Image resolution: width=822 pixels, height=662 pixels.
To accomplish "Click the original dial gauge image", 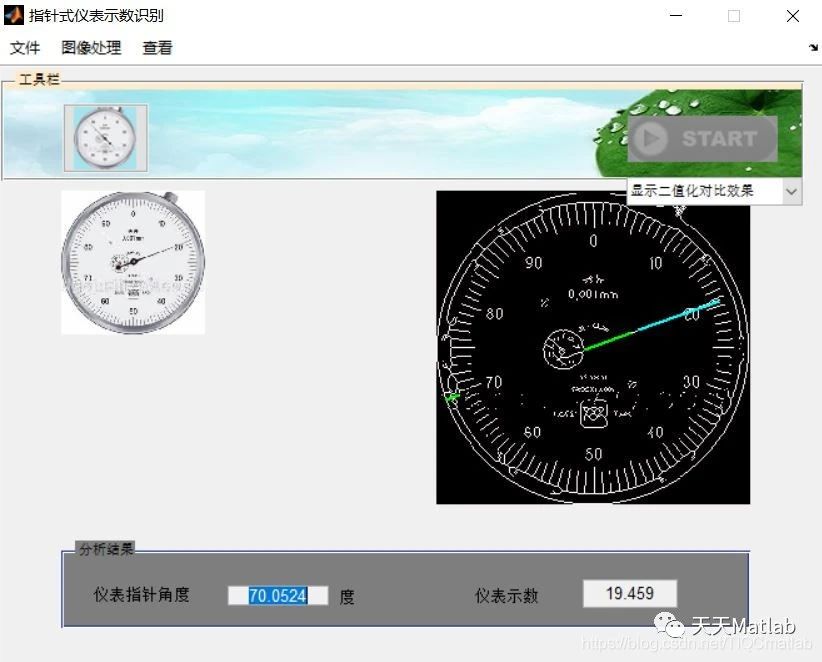I will 133,263.
